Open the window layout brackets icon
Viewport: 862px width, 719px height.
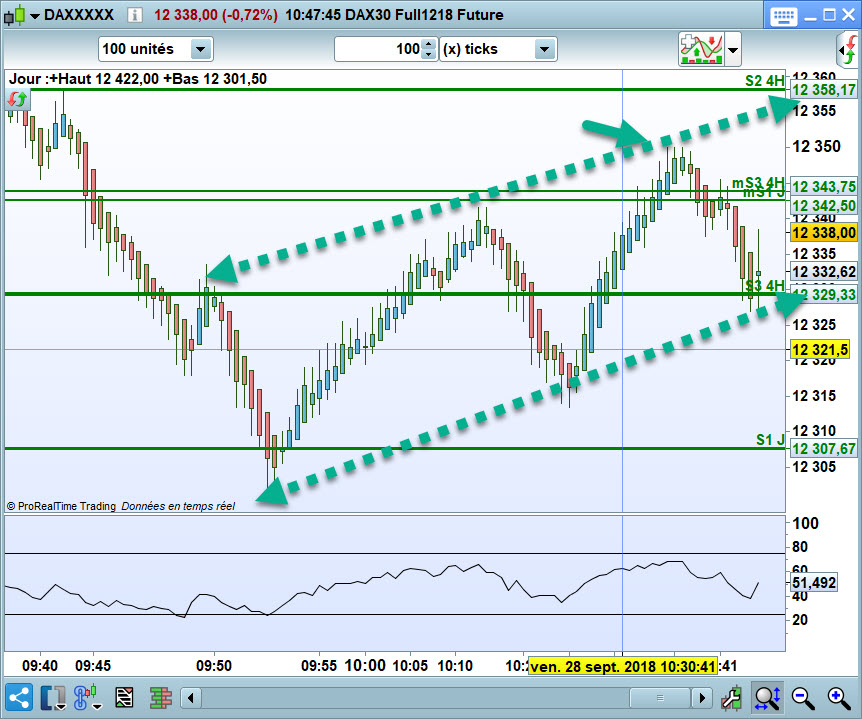(x=53, y=698)
